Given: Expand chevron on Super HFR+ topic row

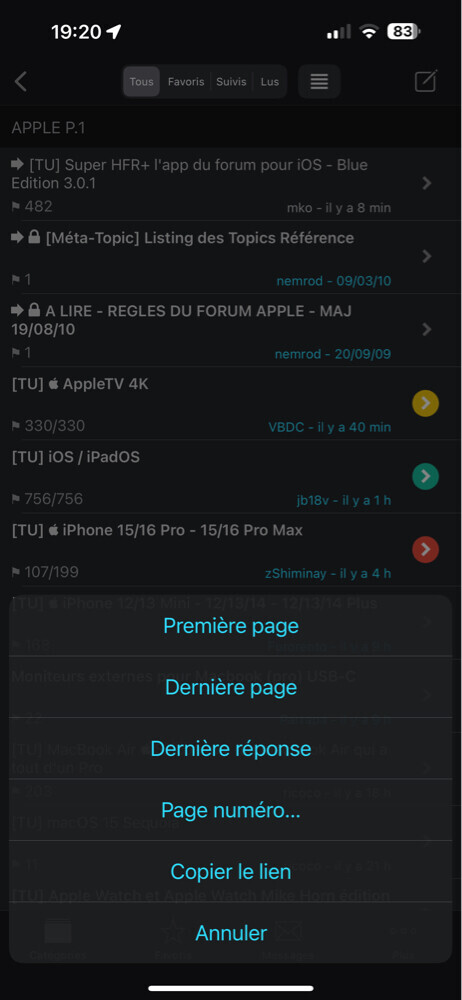Looking at the screenshot, I should 427,184.
